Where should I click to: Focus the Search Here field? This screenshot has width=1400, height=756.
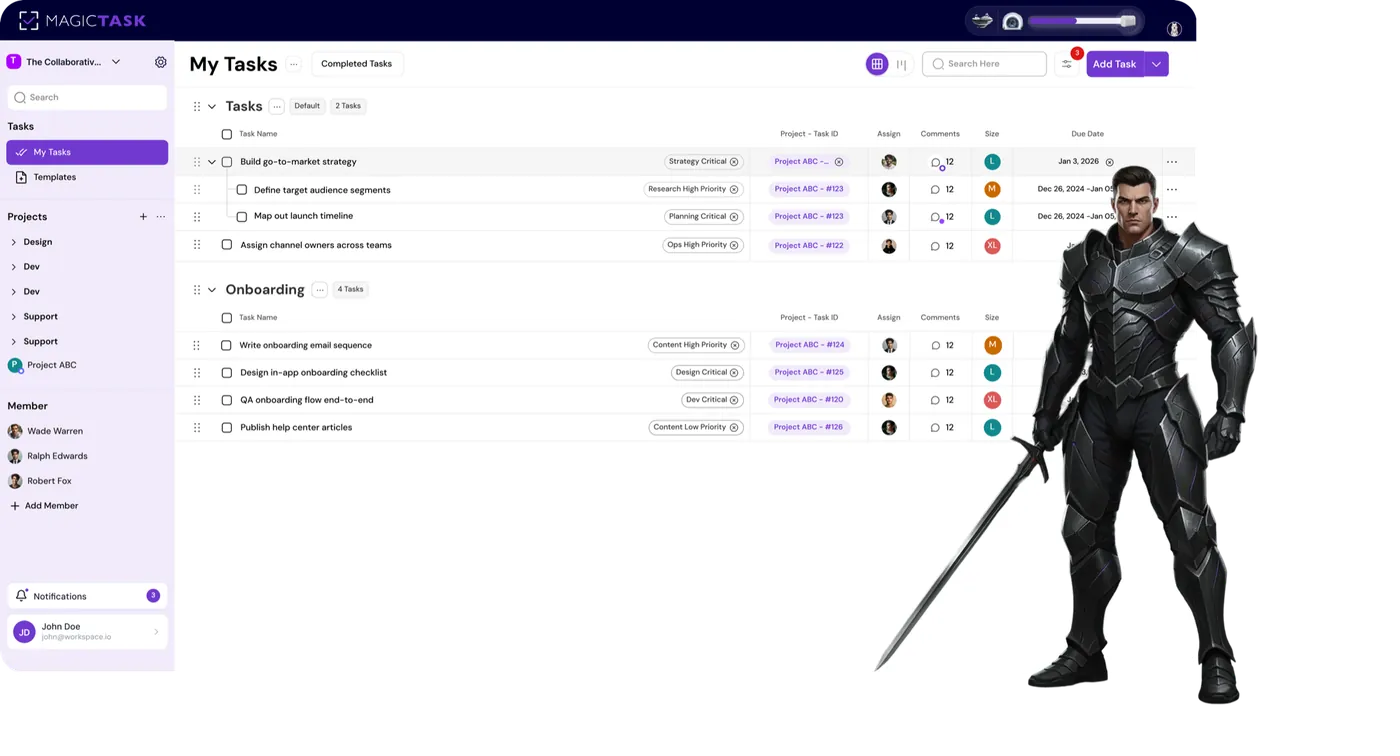[985, 64]
